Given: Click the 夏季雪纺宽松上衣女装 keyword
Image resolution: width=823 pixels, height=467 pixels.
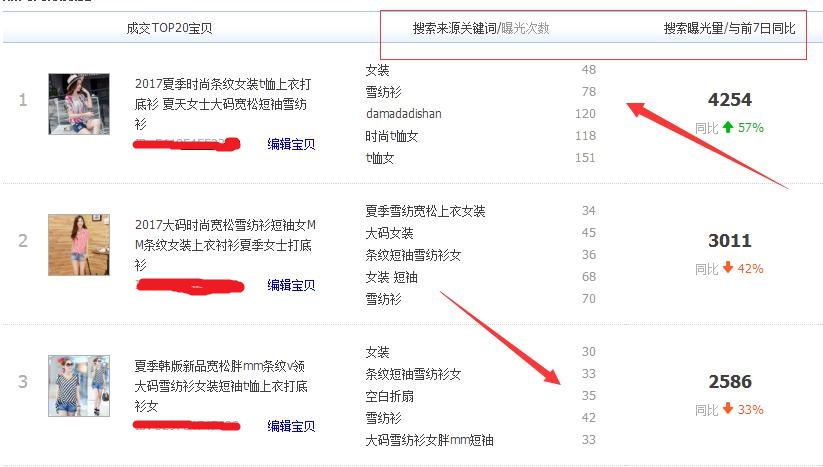Looking at the screenshot, I should point(425,211).
